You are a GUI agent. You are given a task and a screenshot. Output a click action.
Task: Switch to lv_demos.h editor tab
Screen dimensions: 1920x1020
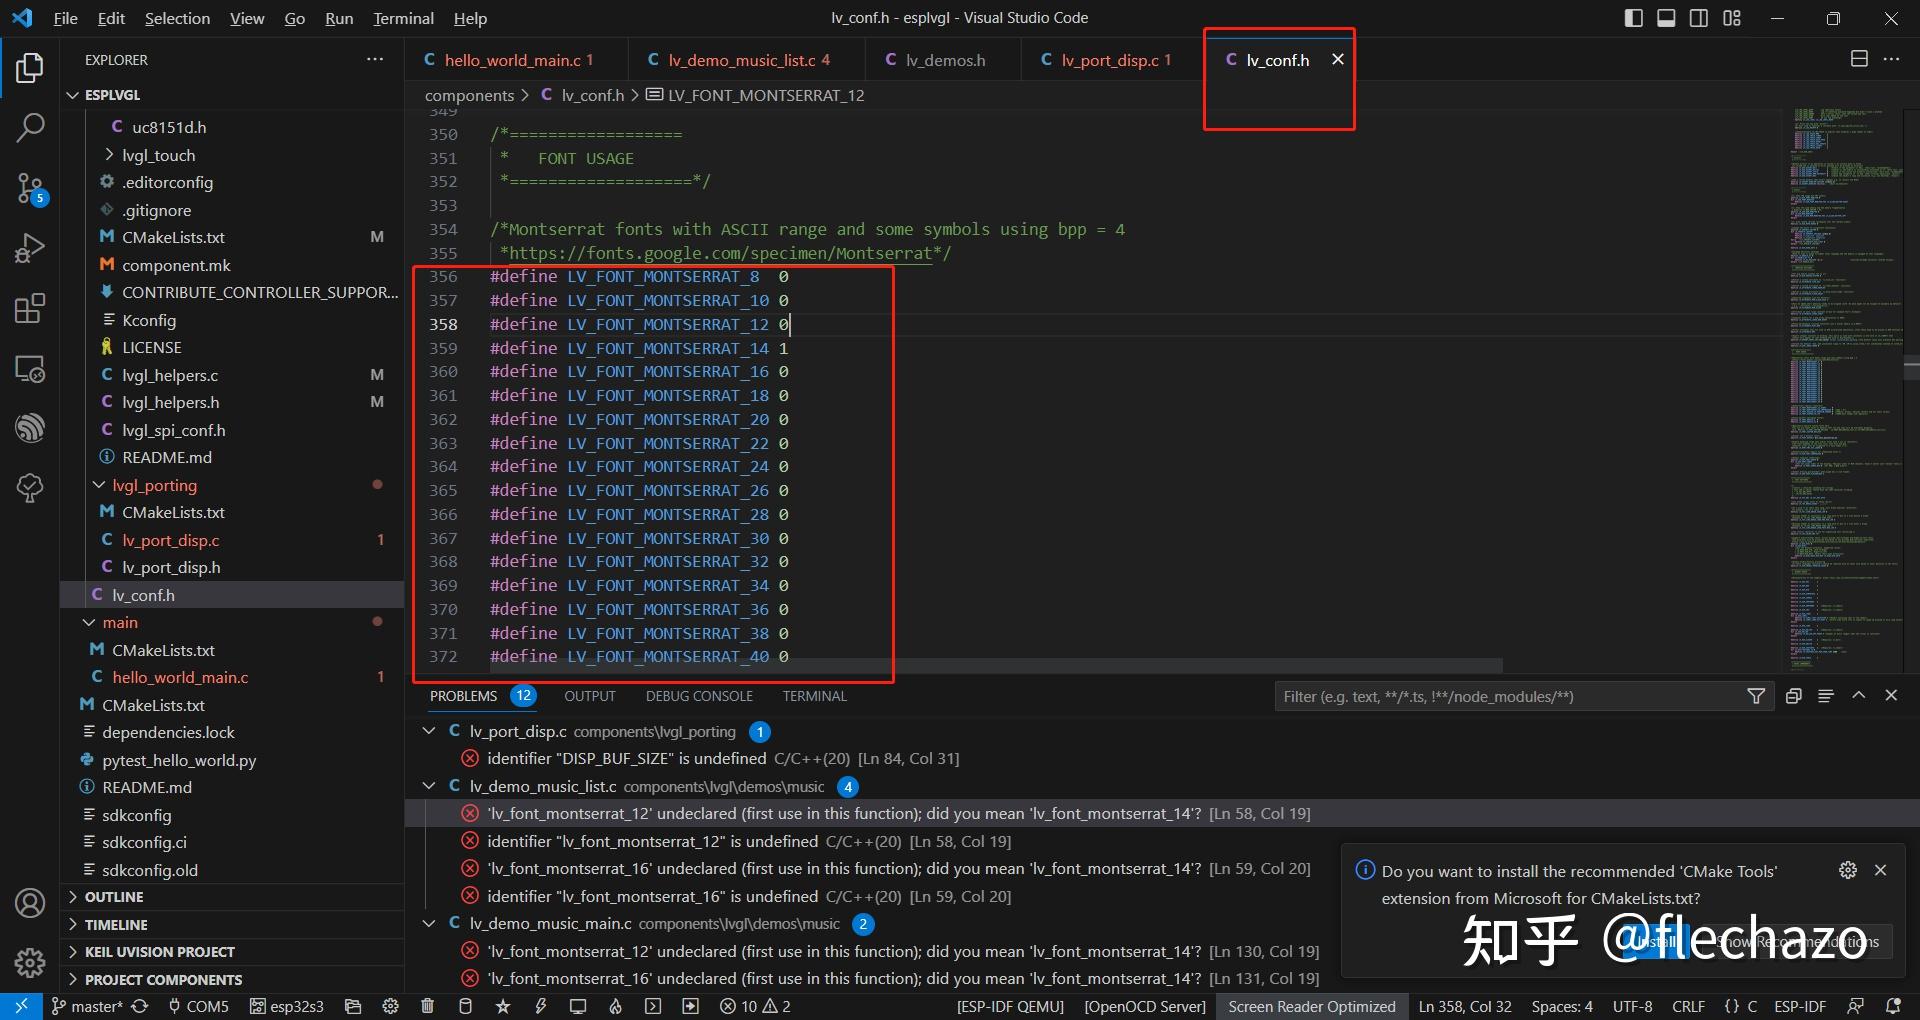tap(944, 60)
